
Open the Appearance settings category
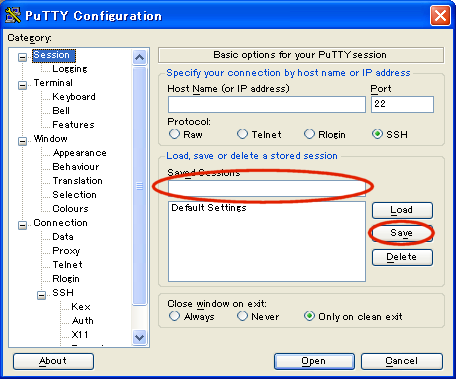[79, 153]
